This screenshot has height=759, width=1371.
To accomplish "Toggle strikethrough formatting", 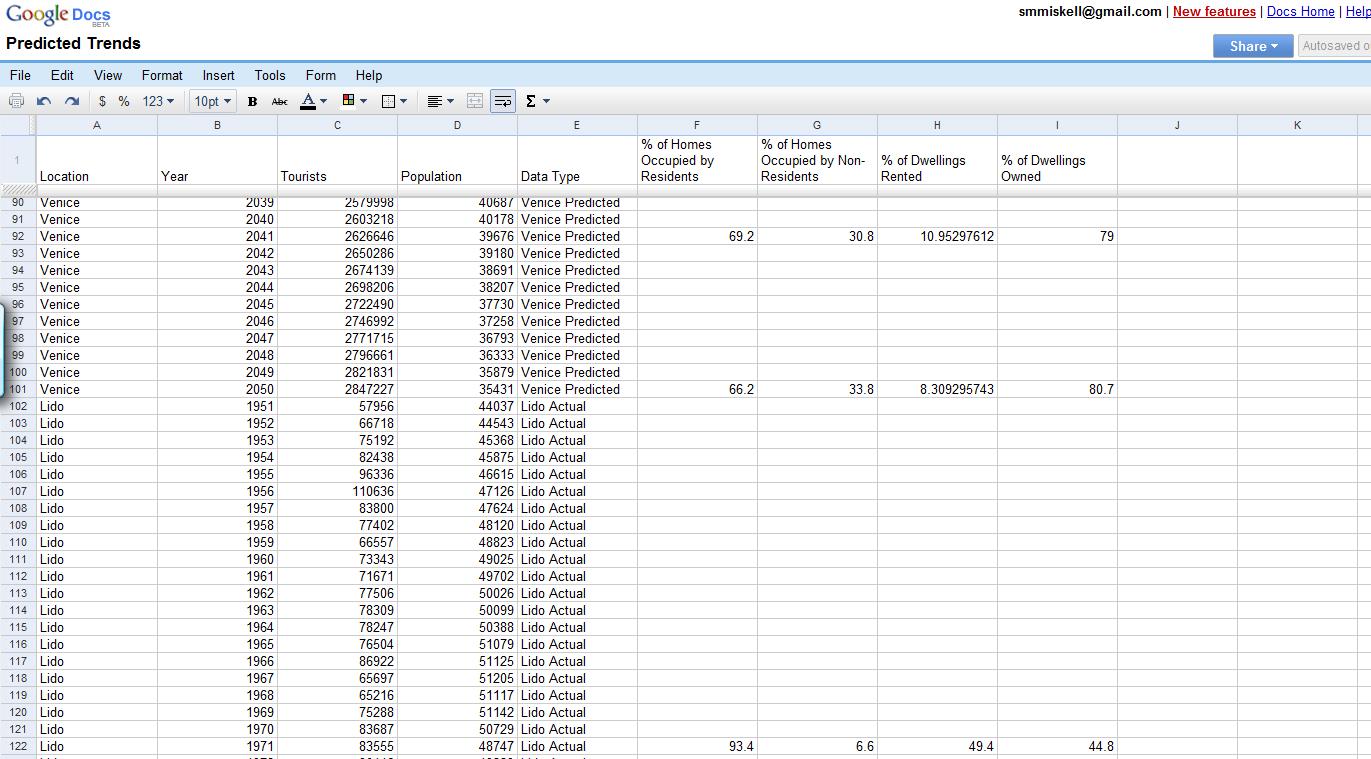I will click(x=280, y=101).
